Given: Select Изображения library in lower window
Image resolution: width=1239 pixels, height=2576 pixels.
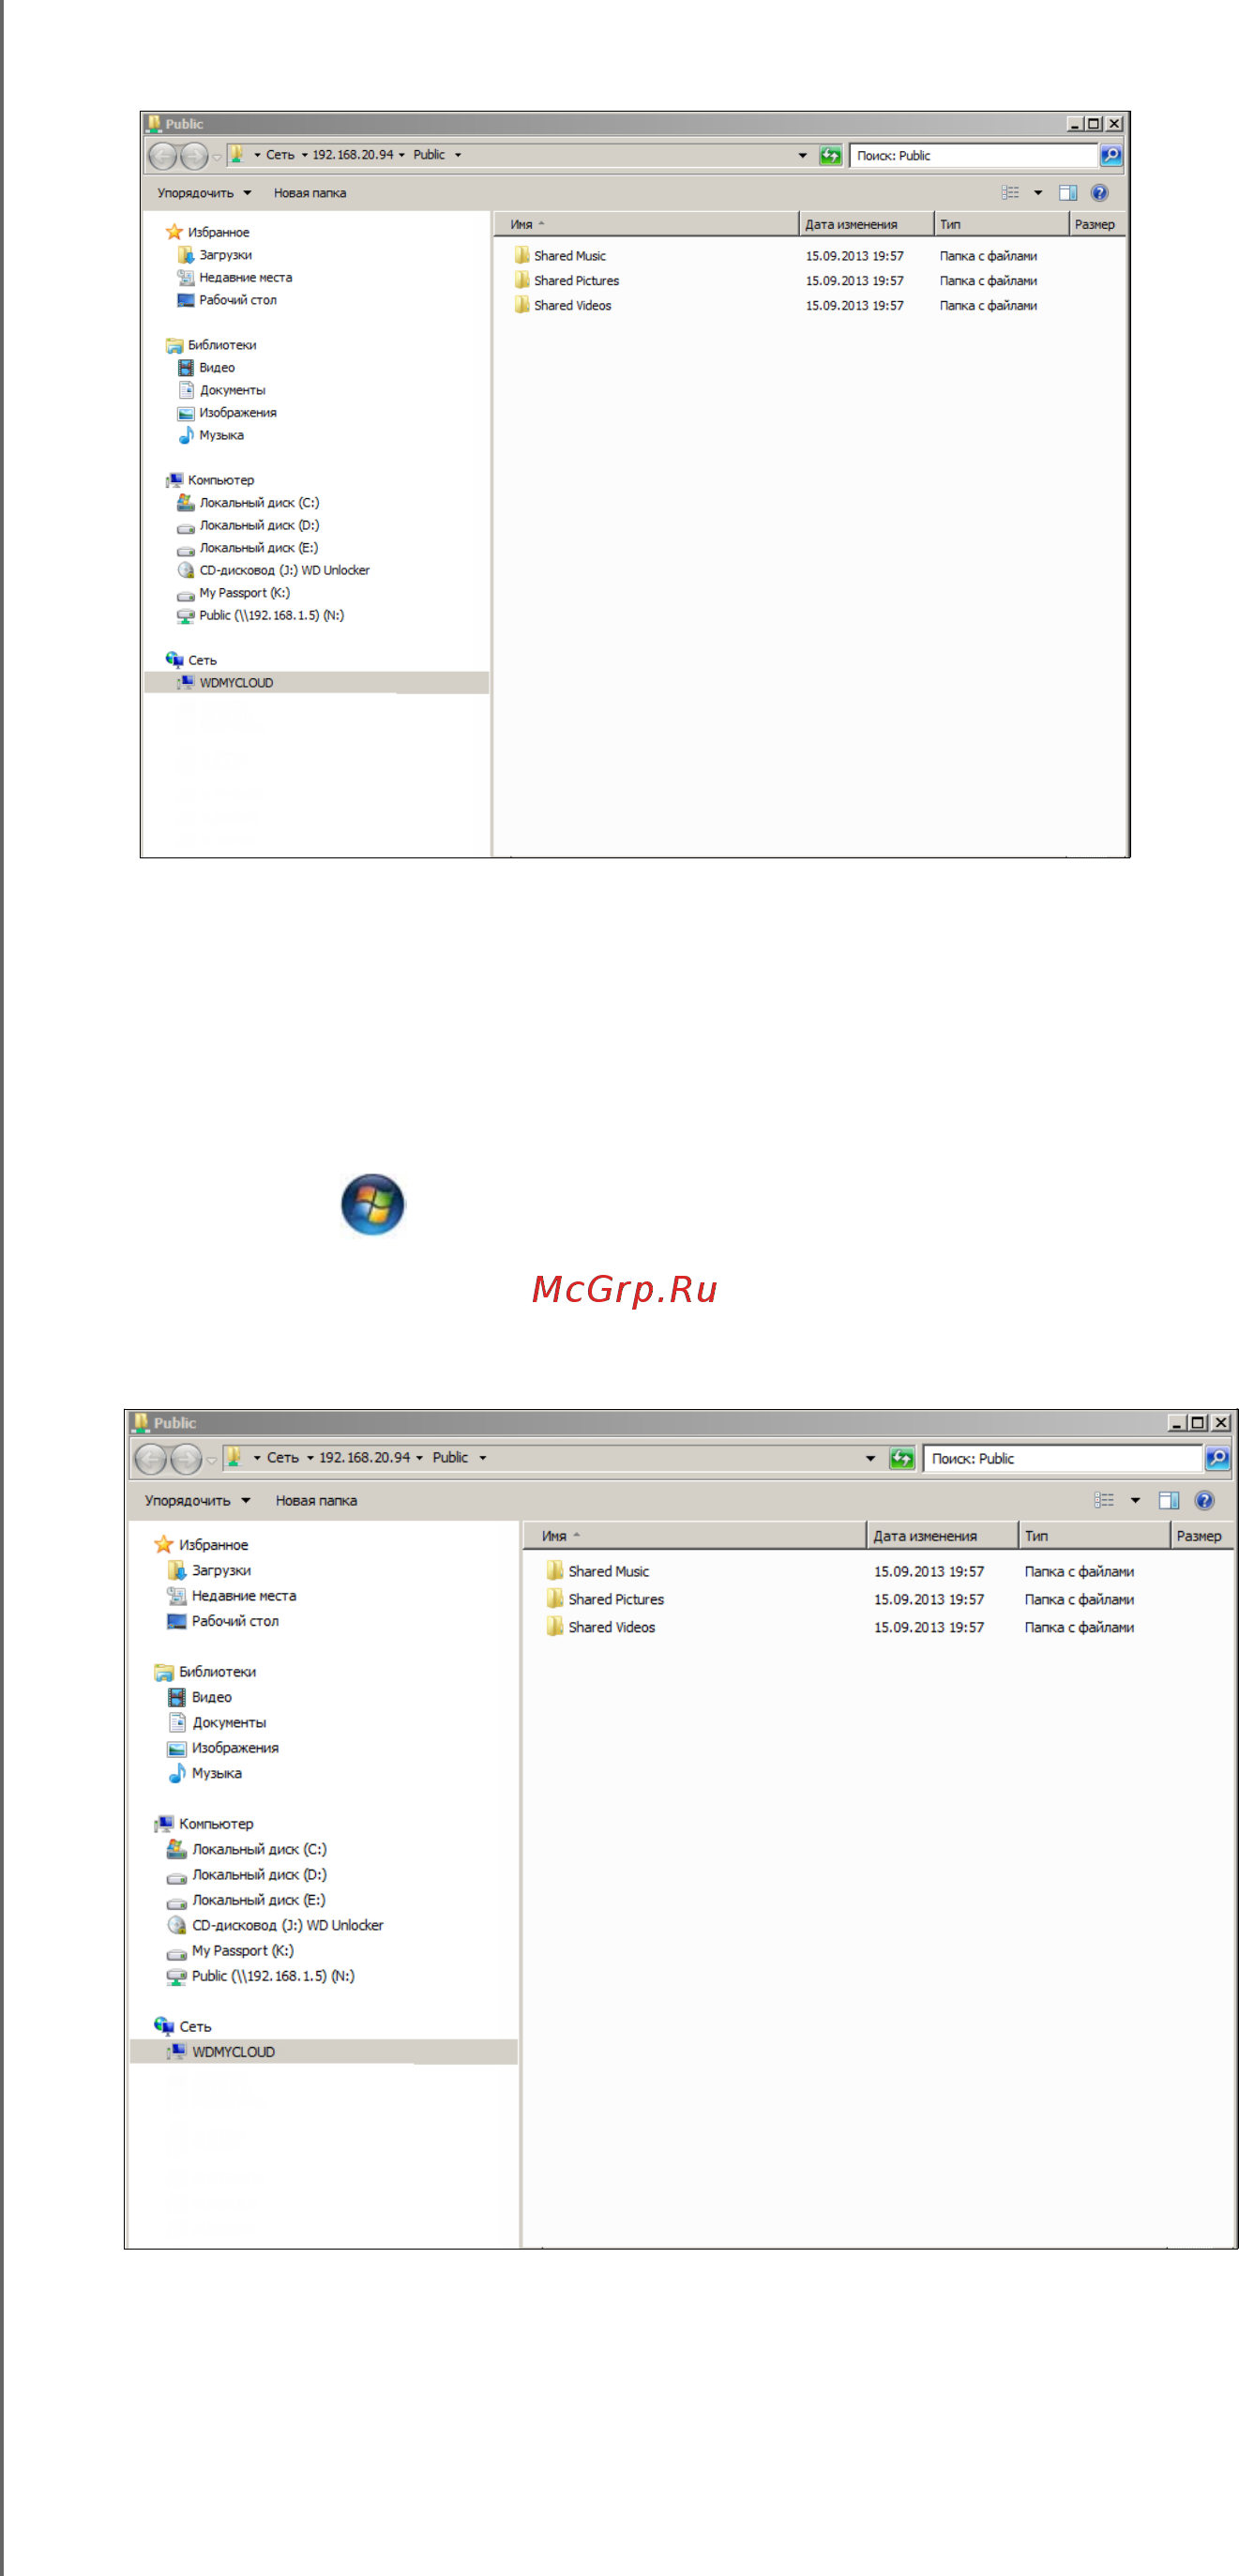Looking at the screenshot, I should pyautogui.click(x=223, y=1748).
